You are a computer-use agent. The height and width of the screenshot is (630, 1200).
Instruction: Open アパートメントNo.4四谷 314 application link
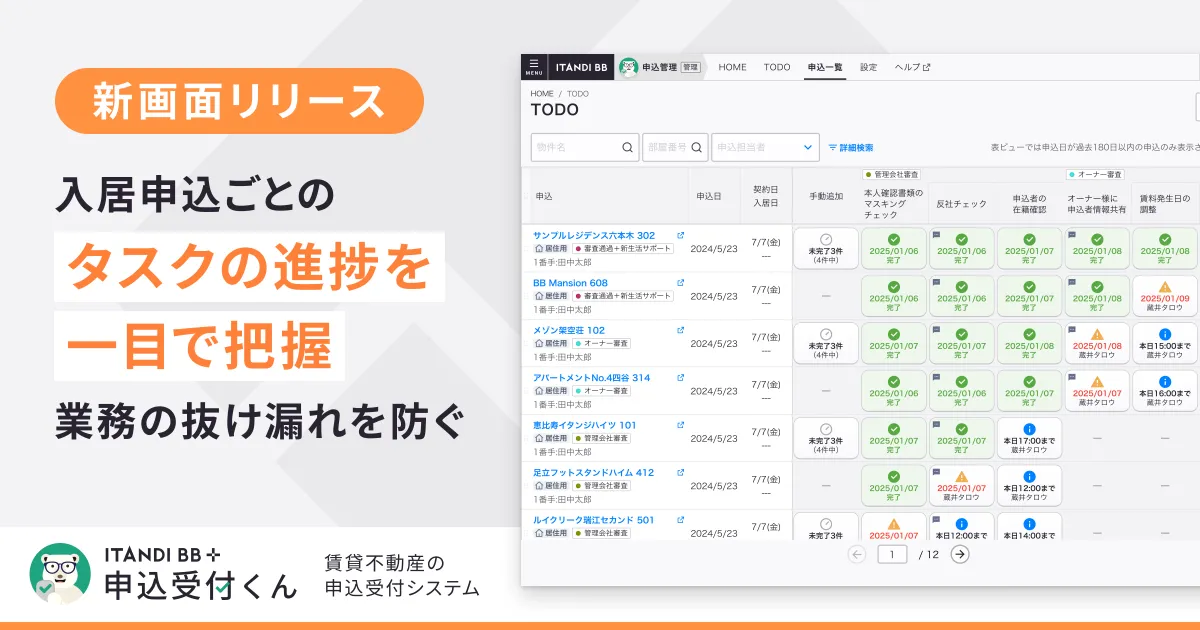pyautogui.click(x=592, y=378)
